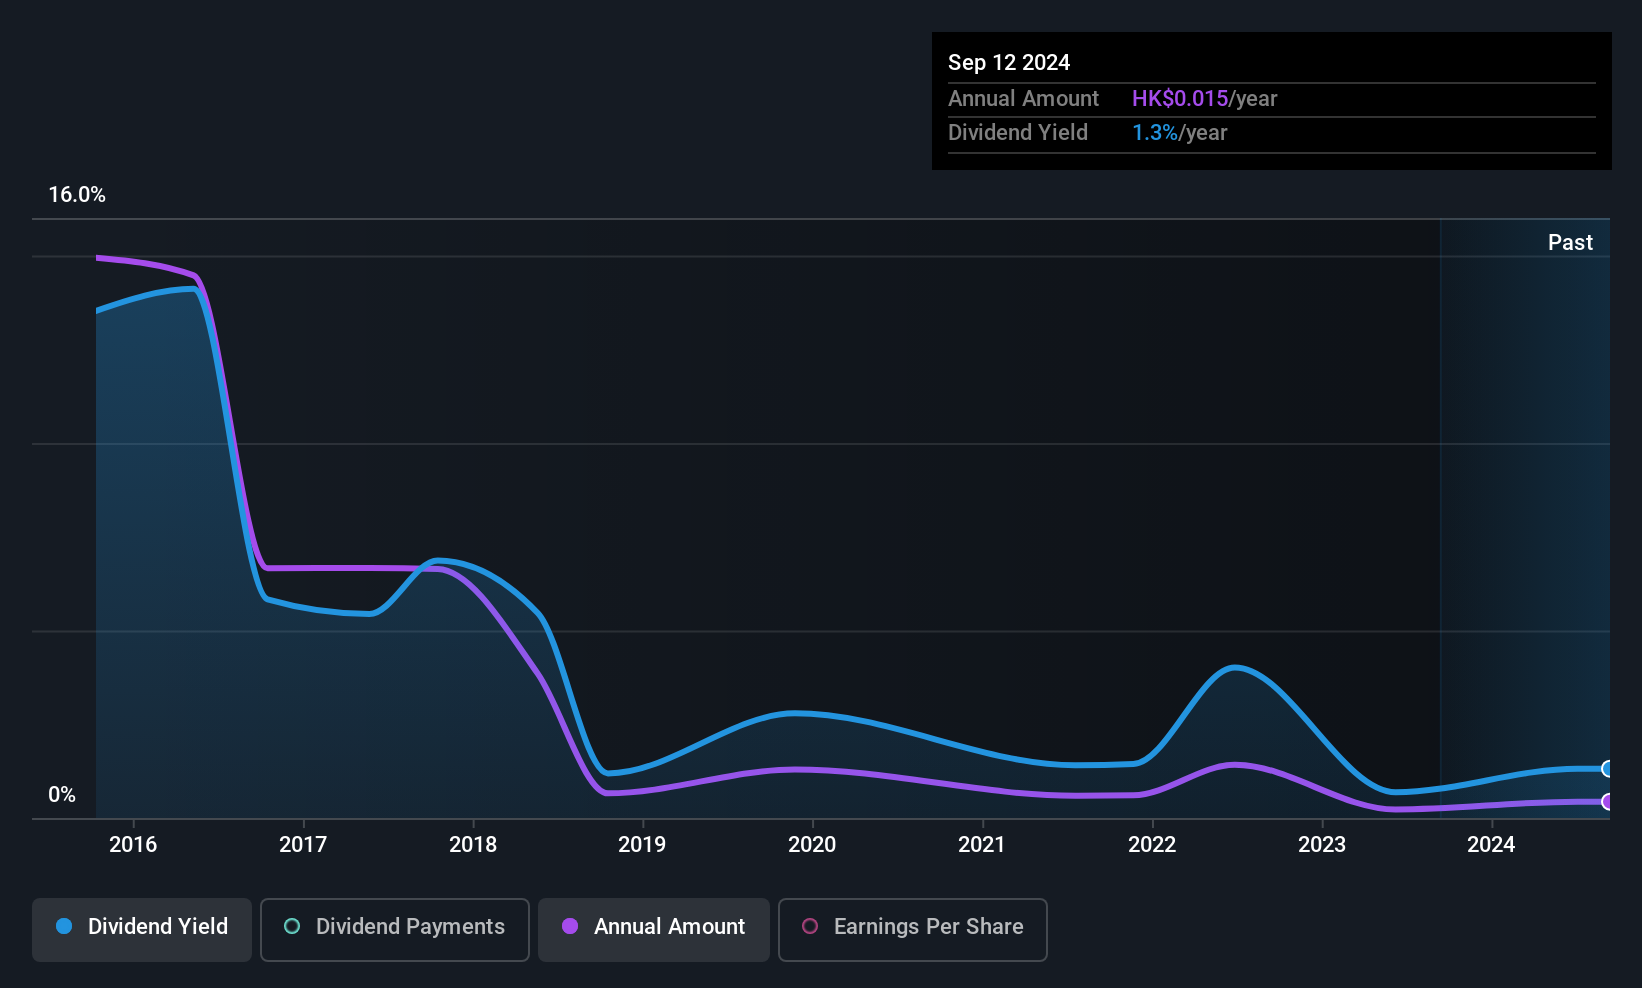Click the teal Dividend Payments legend circle
This screenshot has height=988, width=1642.
pos(292,926)
